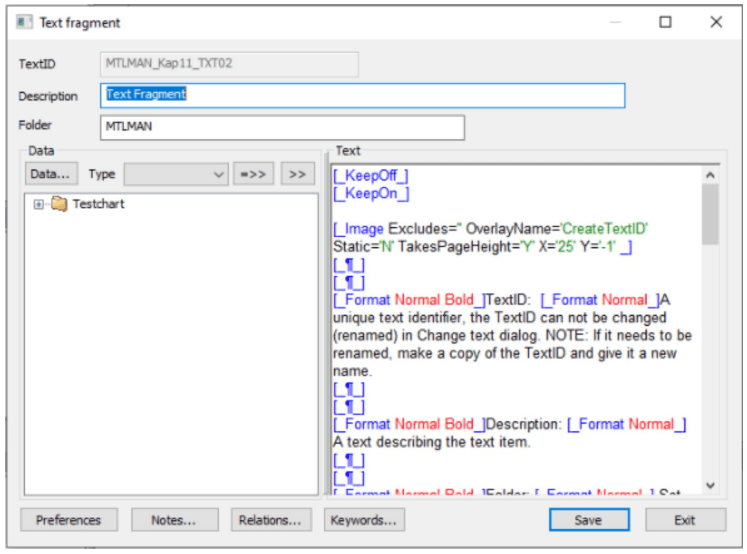This screenshot has height=554, width=747.
Task: Select the Testchart folder icon
Action: [59, 204]
